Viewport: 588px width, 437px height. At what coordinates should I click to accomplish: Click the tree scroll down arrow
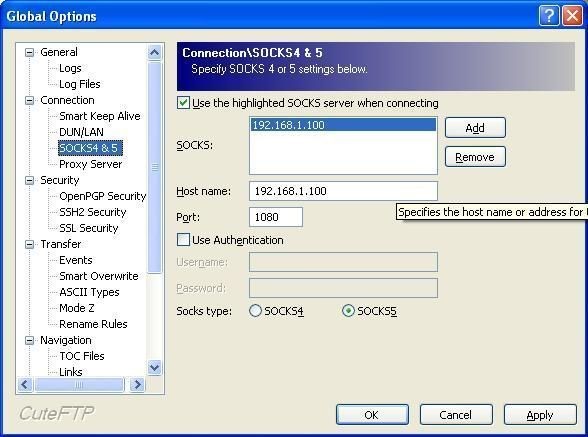[x=154, y=367]
